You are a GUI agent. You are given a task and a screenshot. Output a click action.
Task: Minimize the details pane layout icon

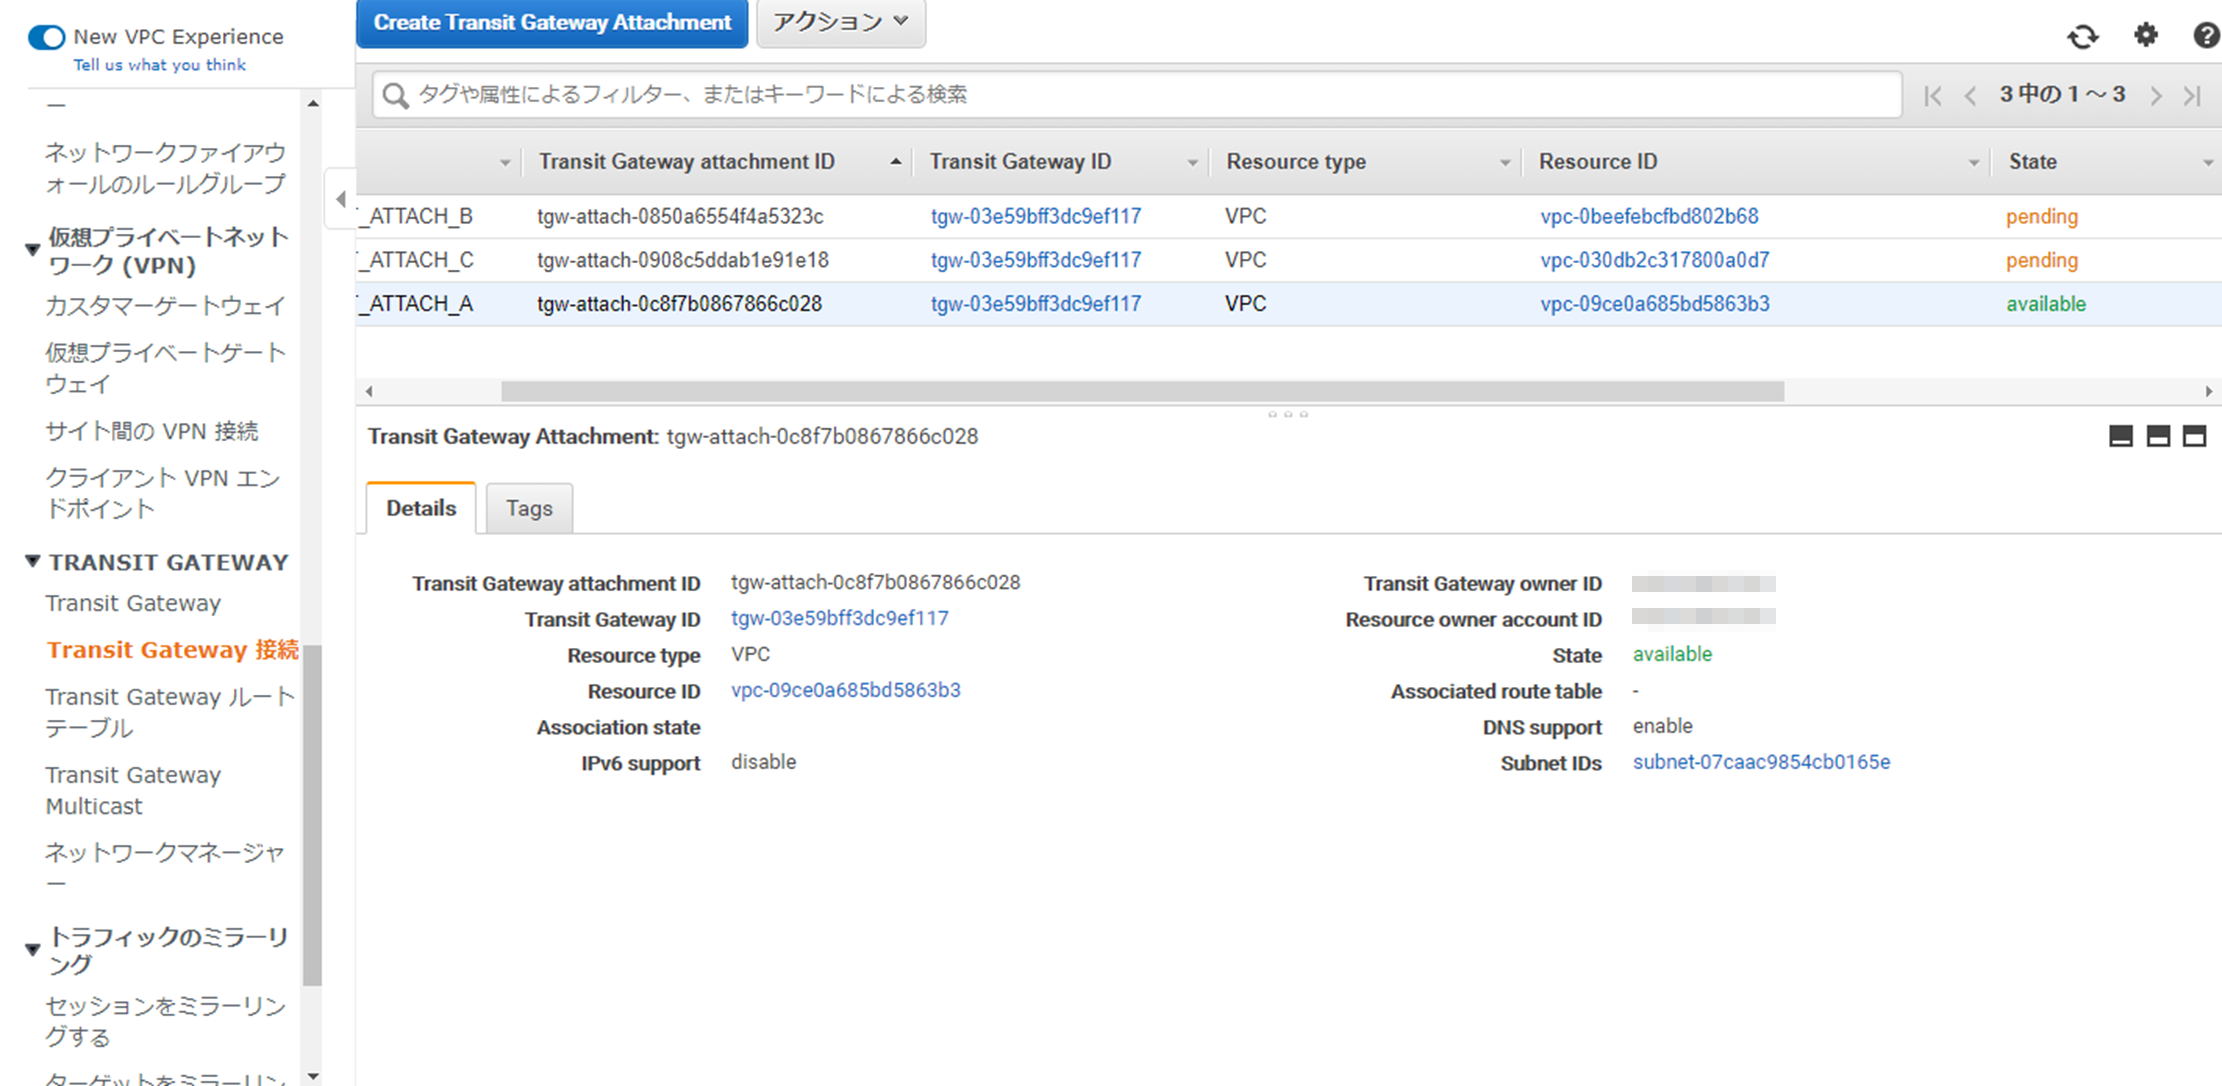(x=2120, y=436)
